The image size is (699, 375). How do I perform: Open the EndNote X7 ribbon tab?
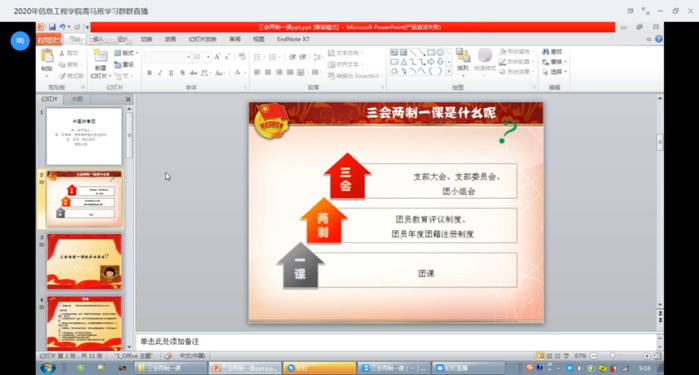[x=293, y=39]
